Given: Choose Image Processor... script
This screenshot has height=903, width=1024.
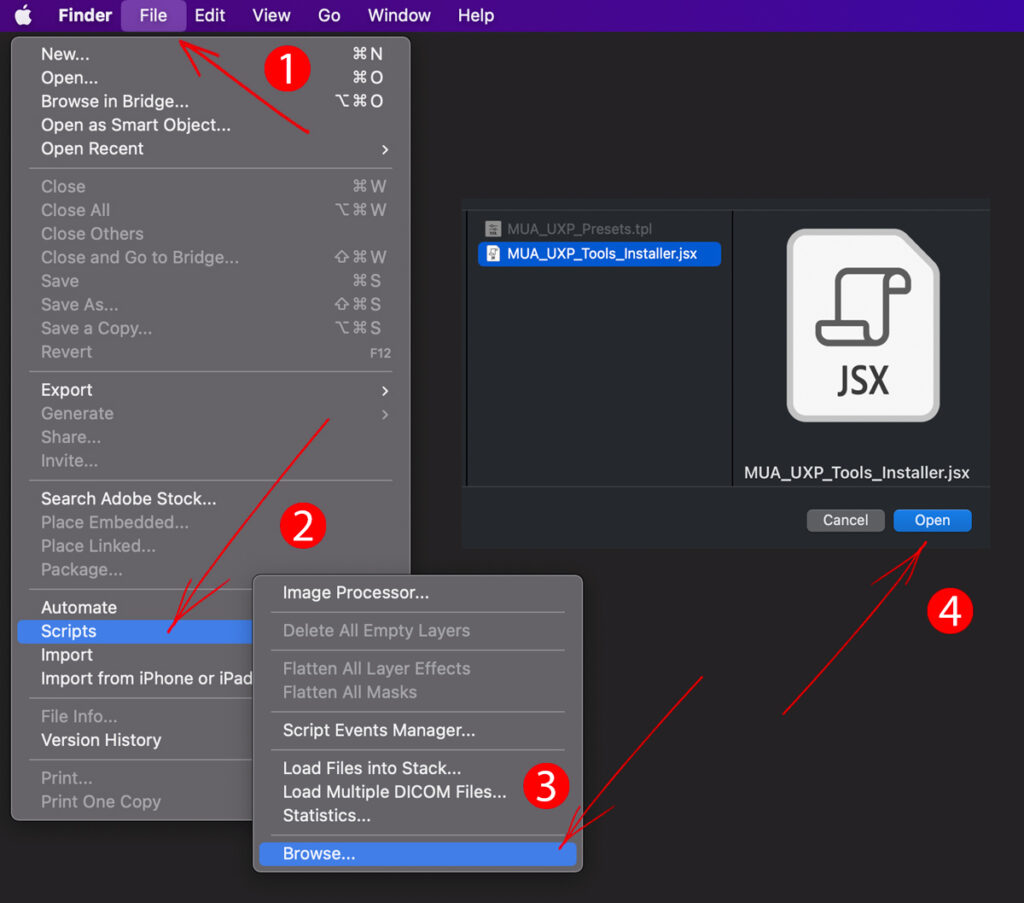Looking at the screenshot, I should click(x=418, y=592).
